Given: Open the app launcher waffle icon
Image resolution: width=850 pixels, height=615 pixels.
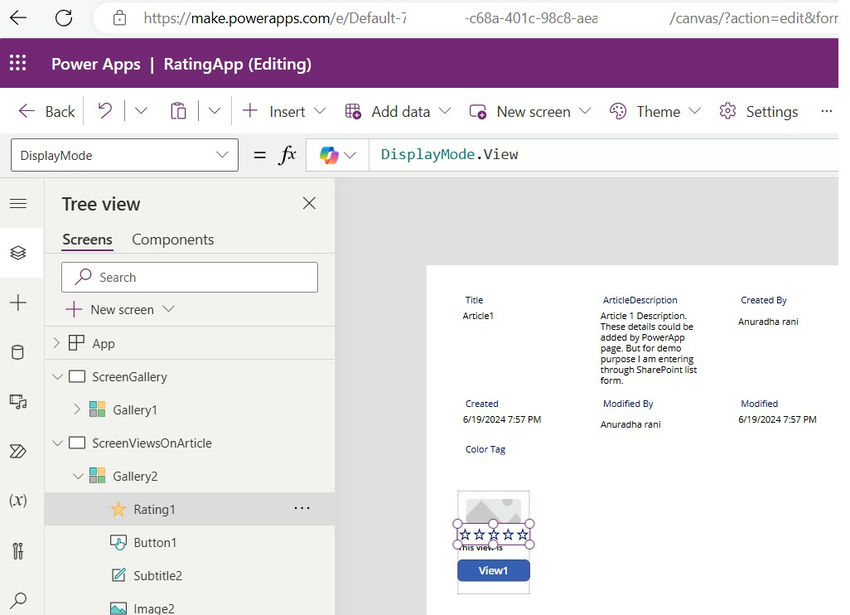Looking at the screenshot, I should (18, 64).
